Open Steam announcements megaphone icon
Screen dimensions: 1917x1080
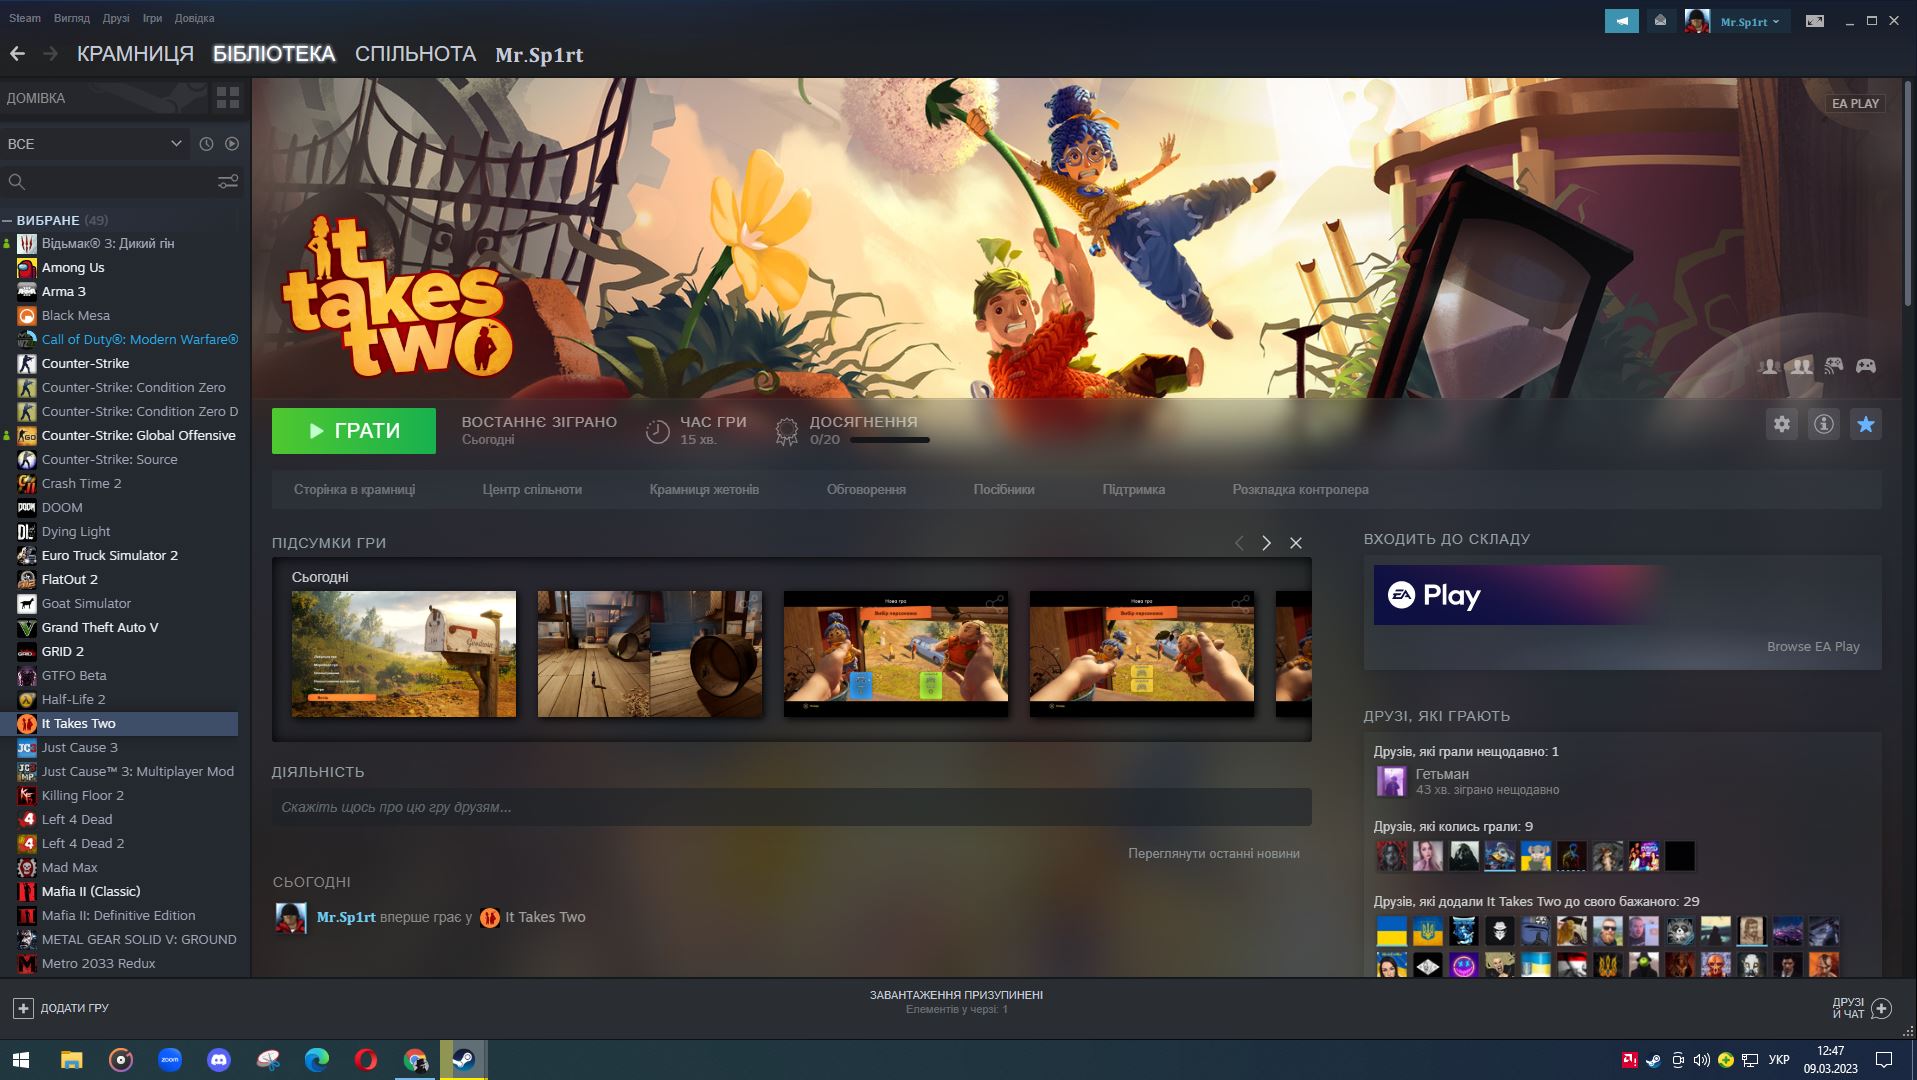click(x=1621, y=21)
